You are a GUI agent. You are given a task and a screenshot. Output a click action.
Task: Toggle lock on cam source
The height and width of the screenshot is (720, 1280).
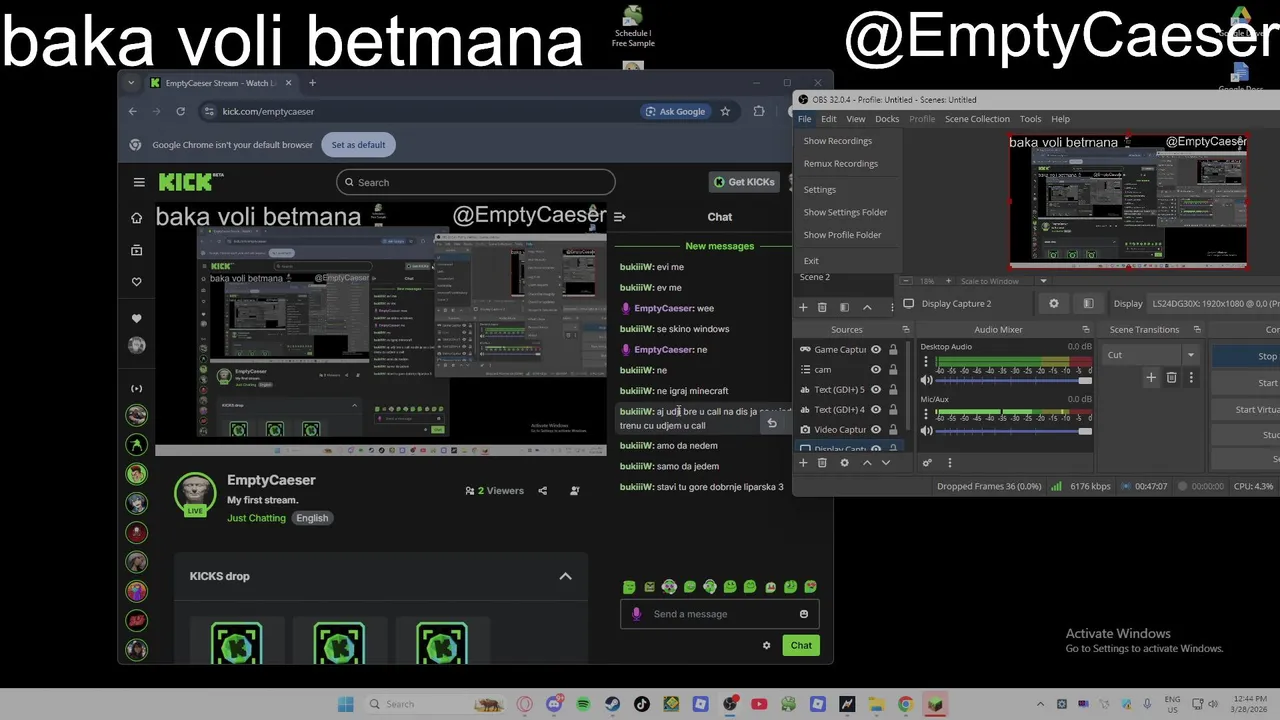[x=893, y=369]
